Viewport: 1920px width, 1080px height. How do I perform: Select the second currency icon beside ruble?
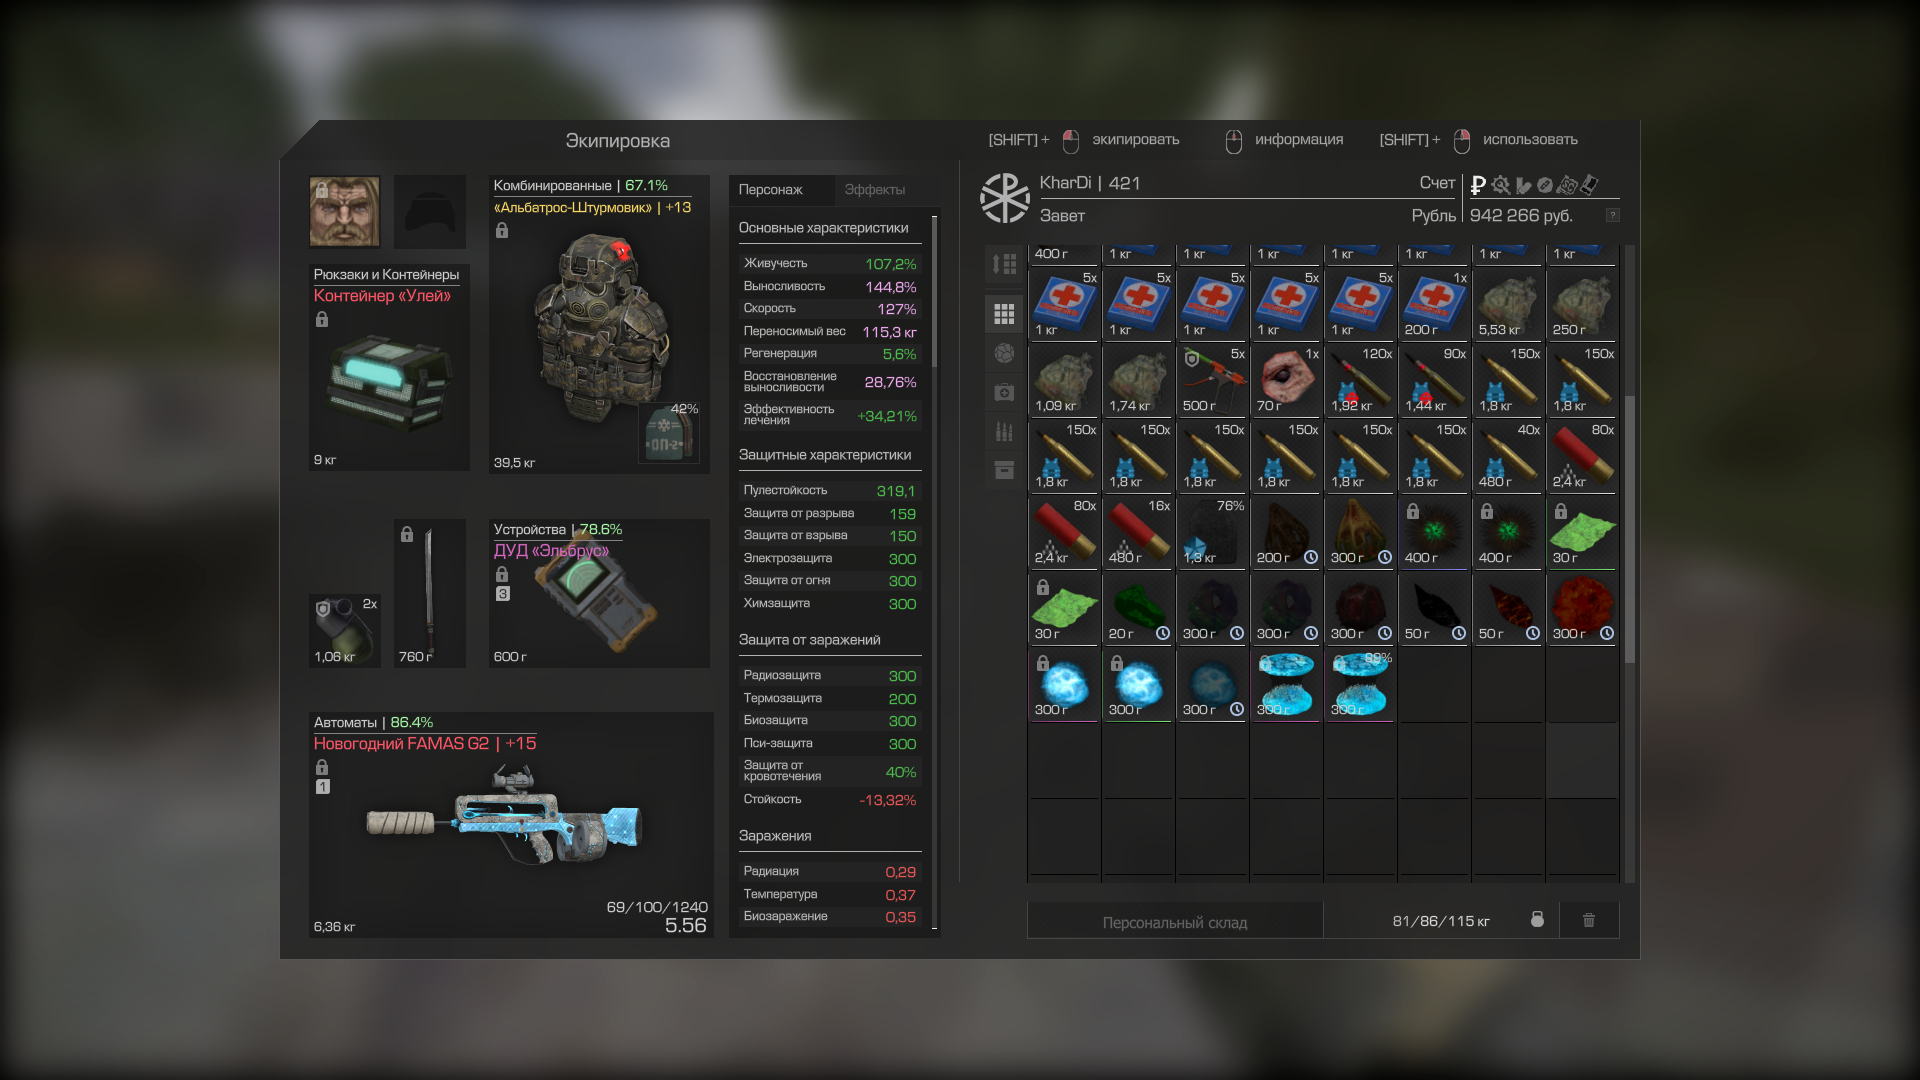click(1500, 185)
